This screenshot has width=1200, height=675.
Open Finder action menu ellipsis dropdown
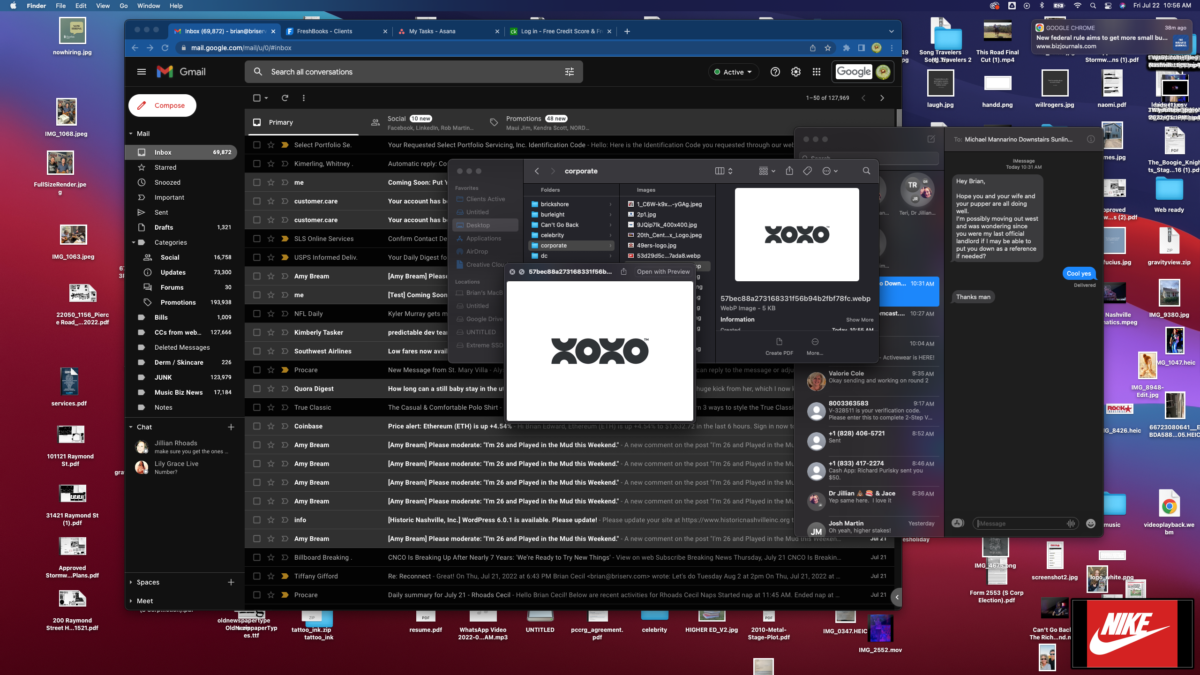(830, 171)
